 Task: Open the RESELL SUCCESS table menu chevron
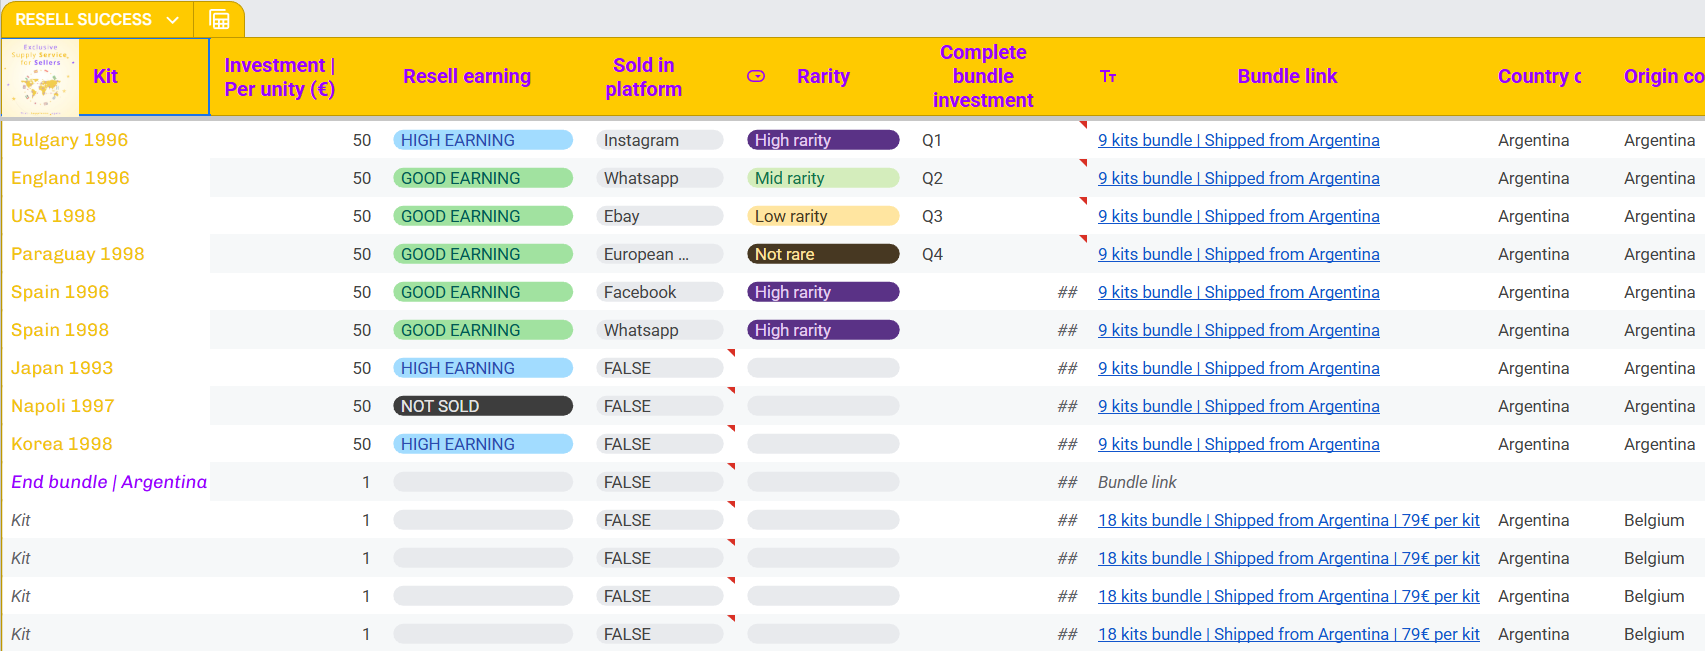click(172, 20)
